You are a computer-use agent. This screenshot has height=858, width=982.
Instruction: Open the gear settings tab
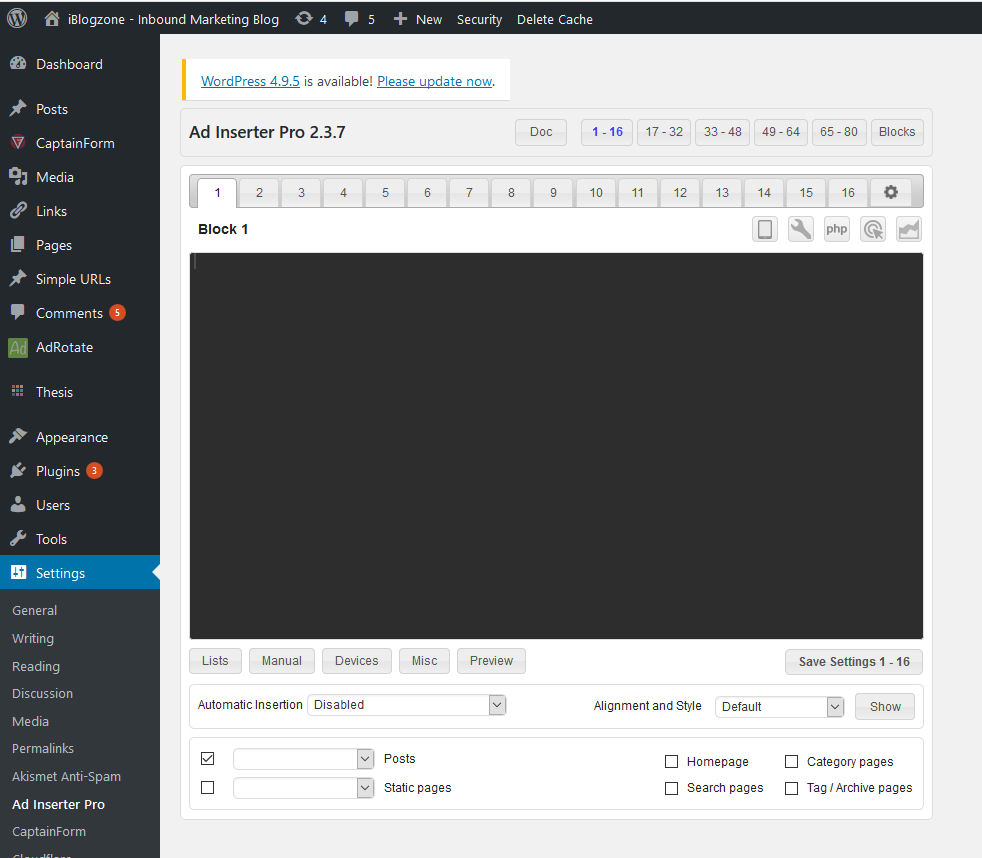[x=891, y=192]
